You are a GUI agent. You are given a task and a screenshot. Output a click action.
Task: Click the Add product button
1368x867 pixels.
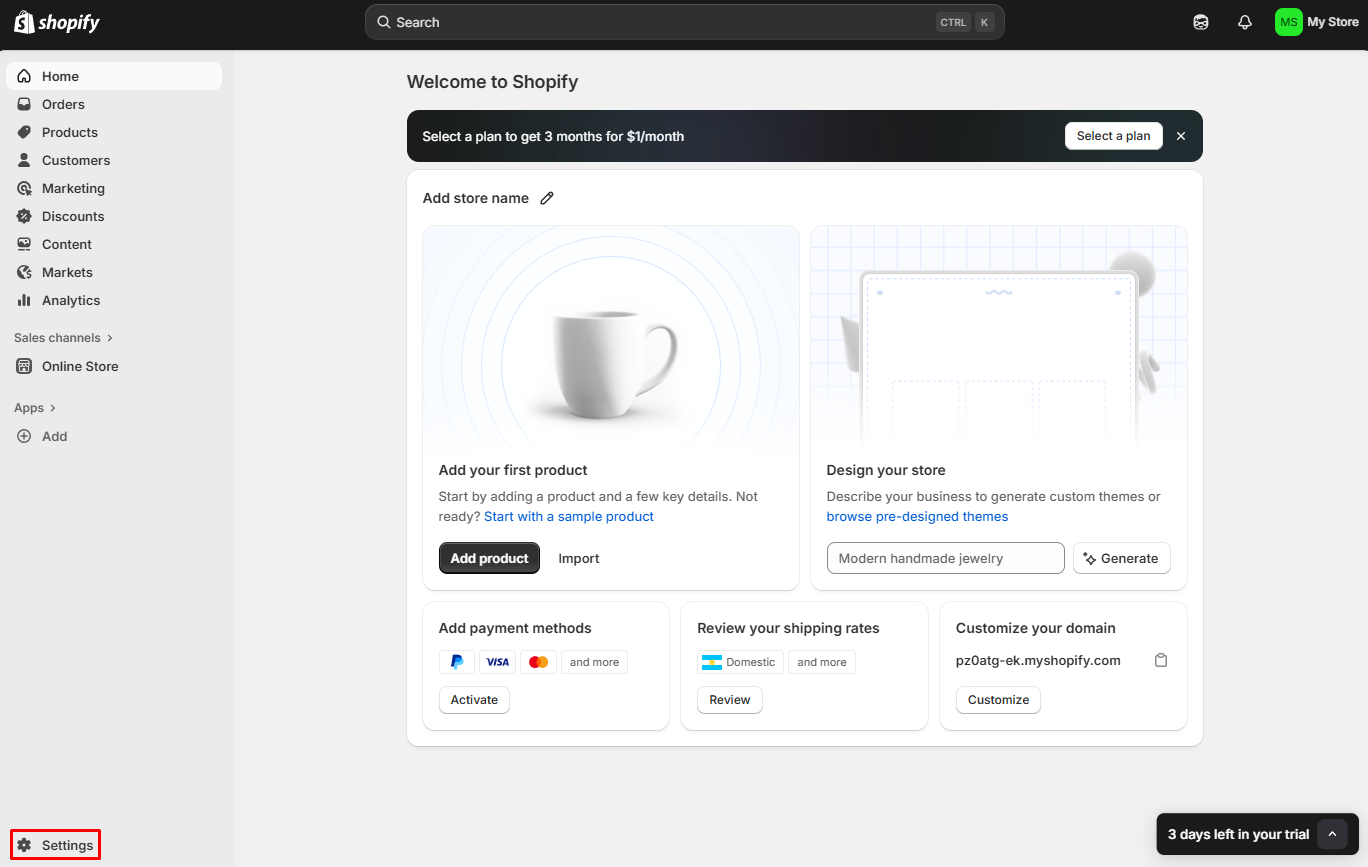489,558
